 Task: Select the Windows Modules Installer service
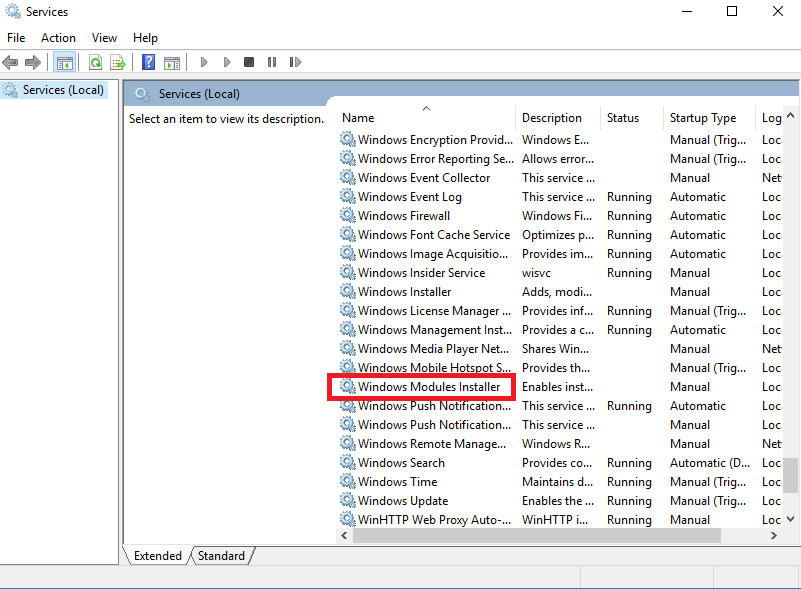tap(429, 387)
